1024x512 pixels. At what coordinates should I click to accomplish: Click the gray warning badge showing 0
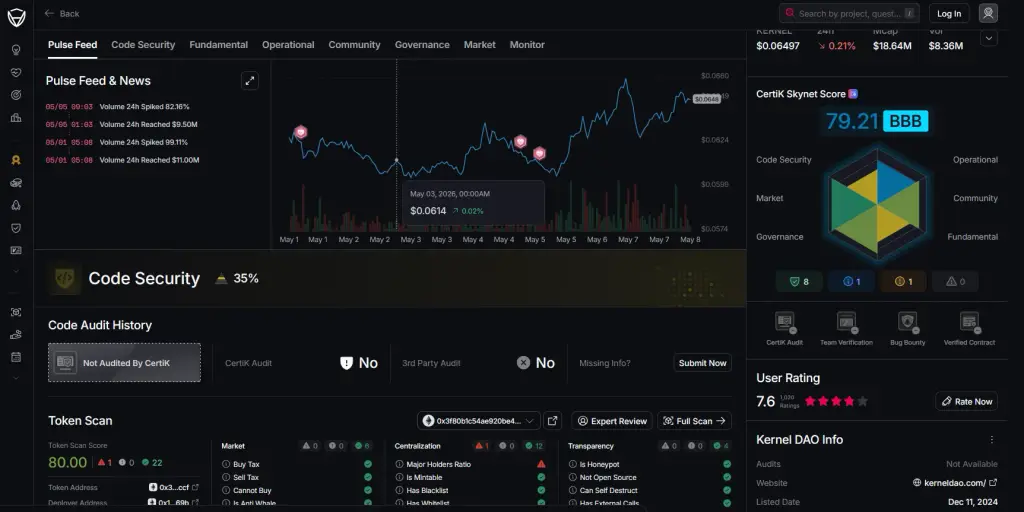click(x=955, y=281)
